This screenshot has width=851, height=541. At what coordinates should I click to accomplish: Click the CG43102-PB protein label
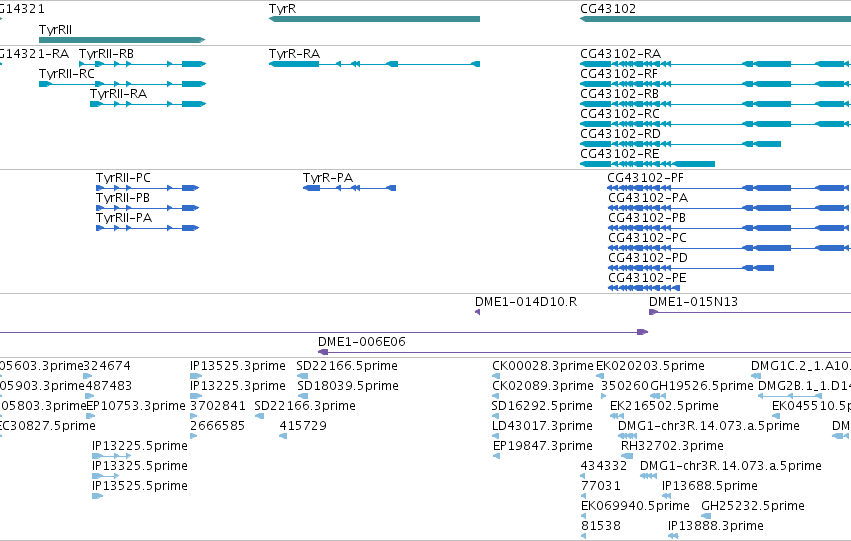[x=647, y=218]
